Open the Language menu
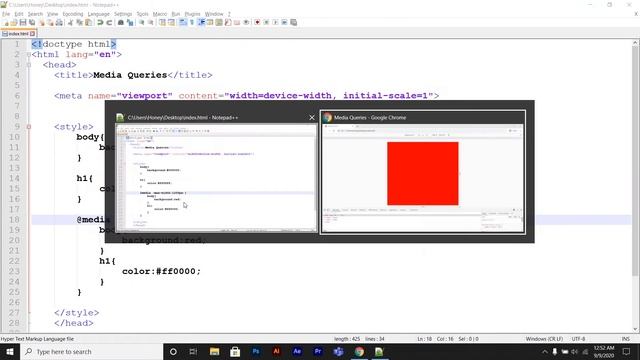 click(99, 14)
